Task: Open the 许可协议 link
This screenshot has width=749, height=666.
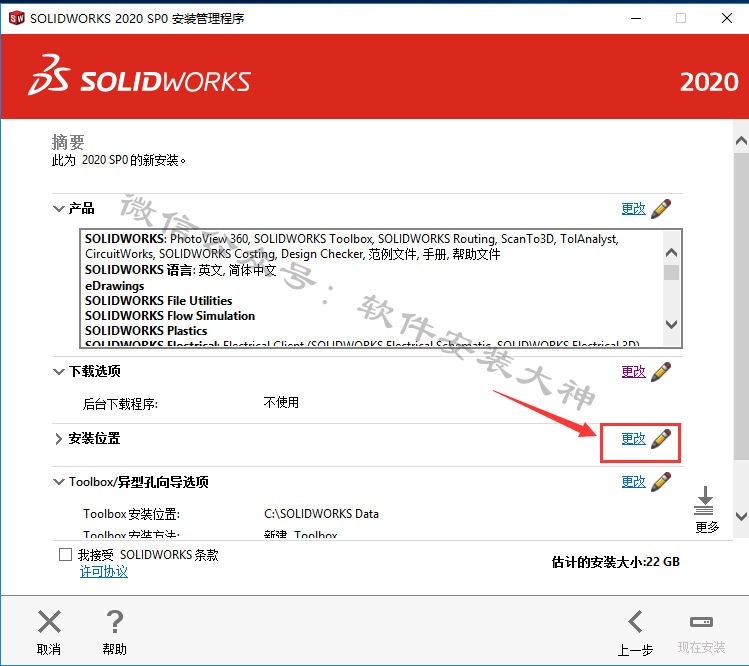Action: tap(104, 571)
